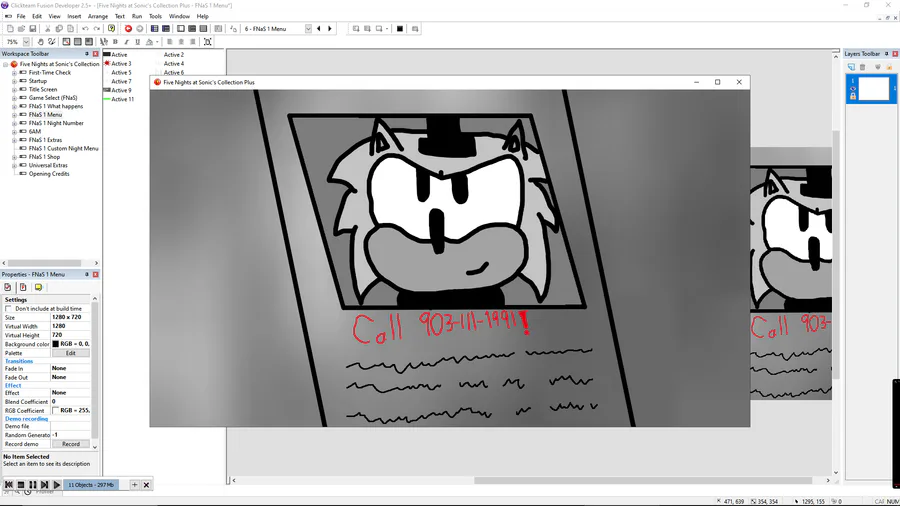Select layer 1 thumbnail in Layers Toolbar

[x=874, y=89]
